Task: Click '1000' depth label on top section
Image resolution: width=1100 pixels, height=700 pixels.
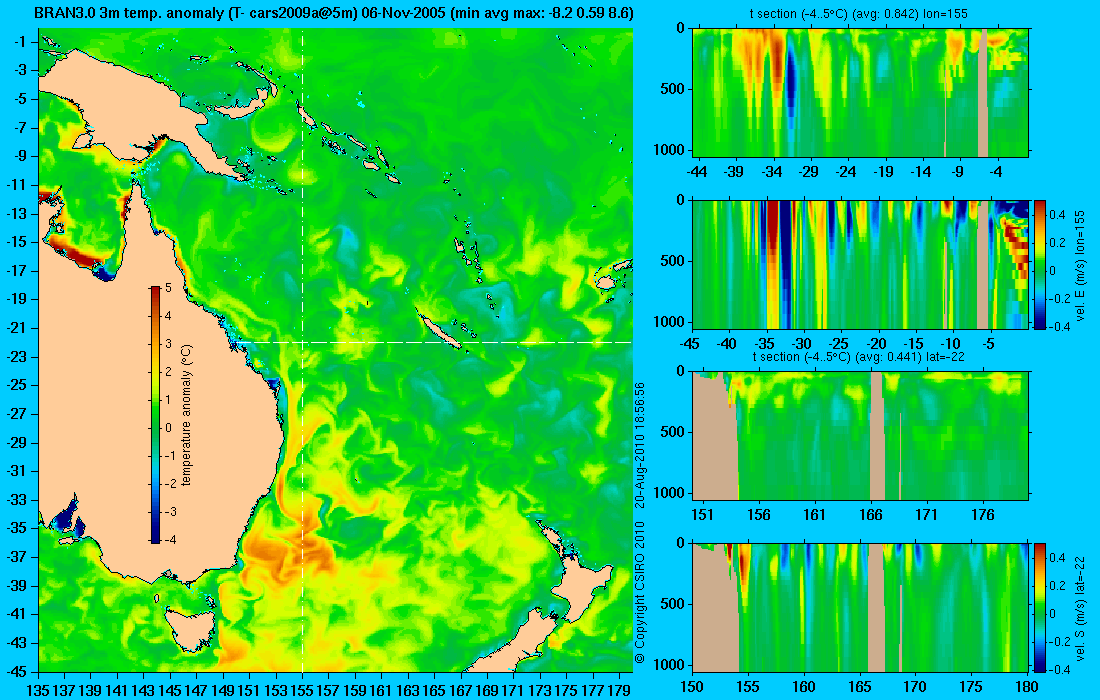Action: pyautogui.click(x=669, y=150)
